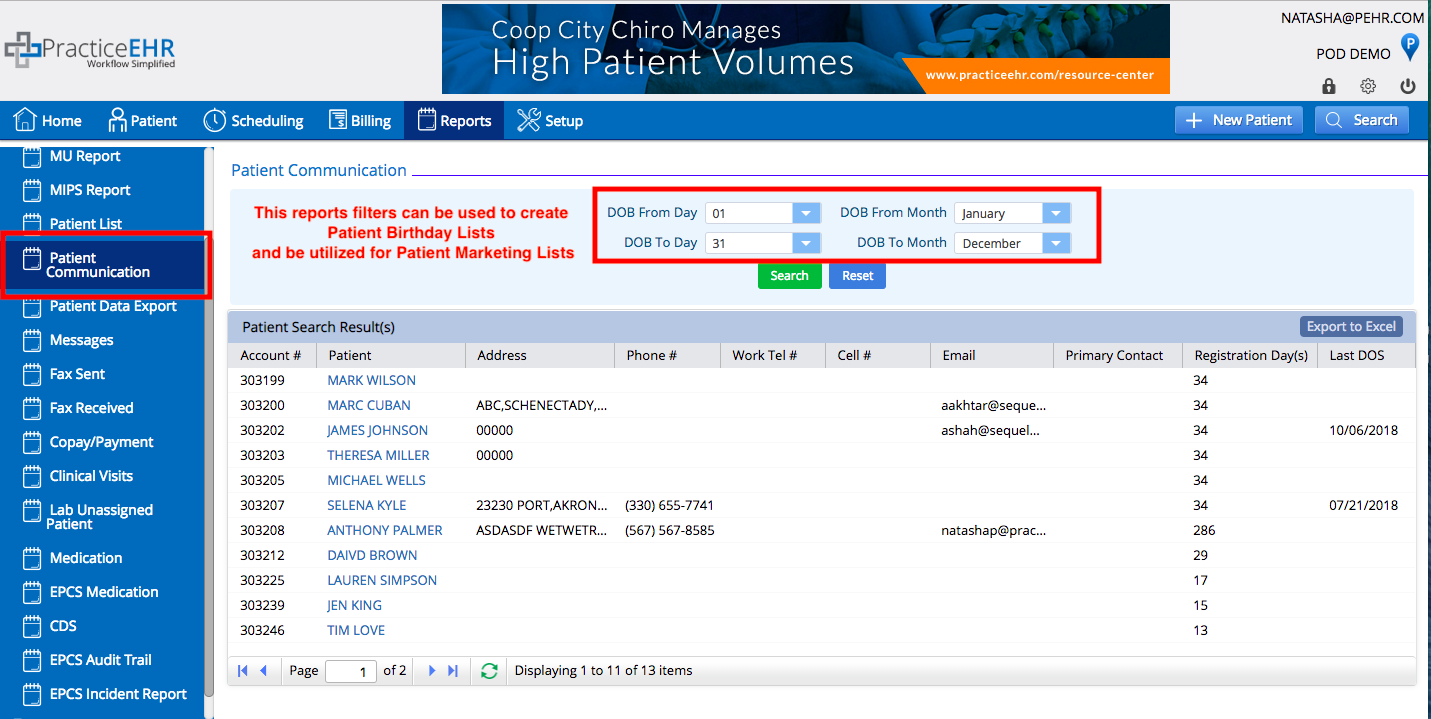This screenshot has width=1431, height=719.
Task: Click the icon beside Patient List
Action: pos(32,224)
